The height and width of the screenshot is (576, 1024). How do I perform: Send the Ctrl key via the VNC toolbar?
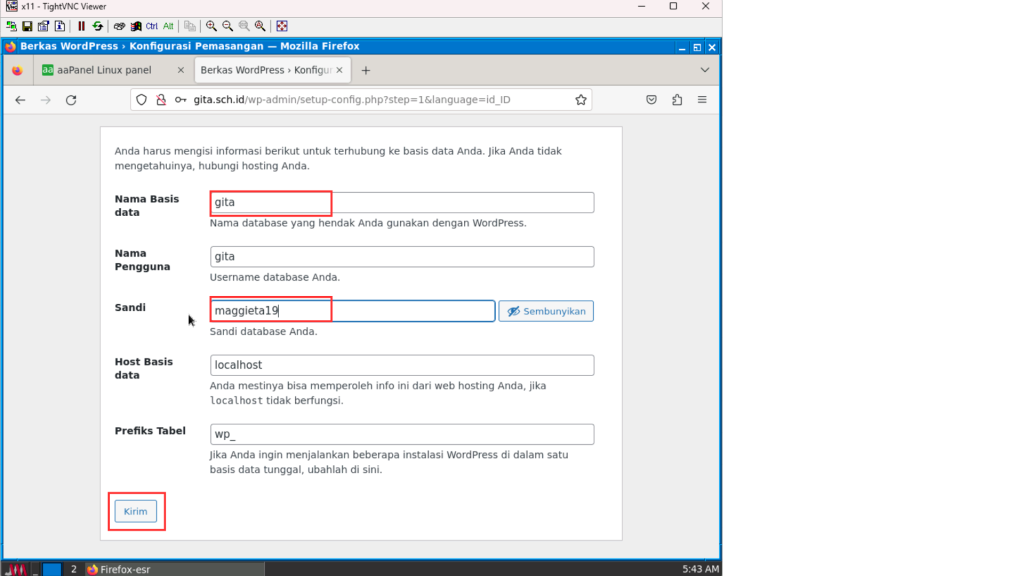point(152,26)
